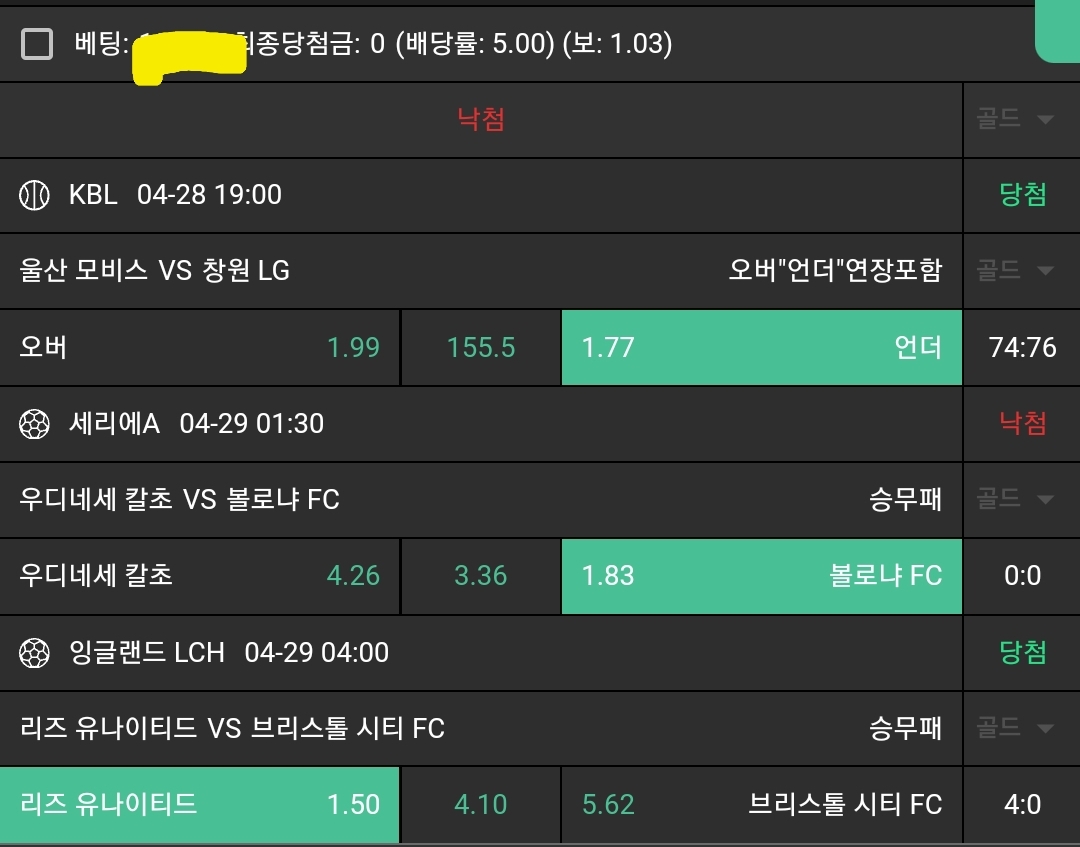Click the England LCH soccer ball icon
The image size is (1080, 847).
pos(34,653)
